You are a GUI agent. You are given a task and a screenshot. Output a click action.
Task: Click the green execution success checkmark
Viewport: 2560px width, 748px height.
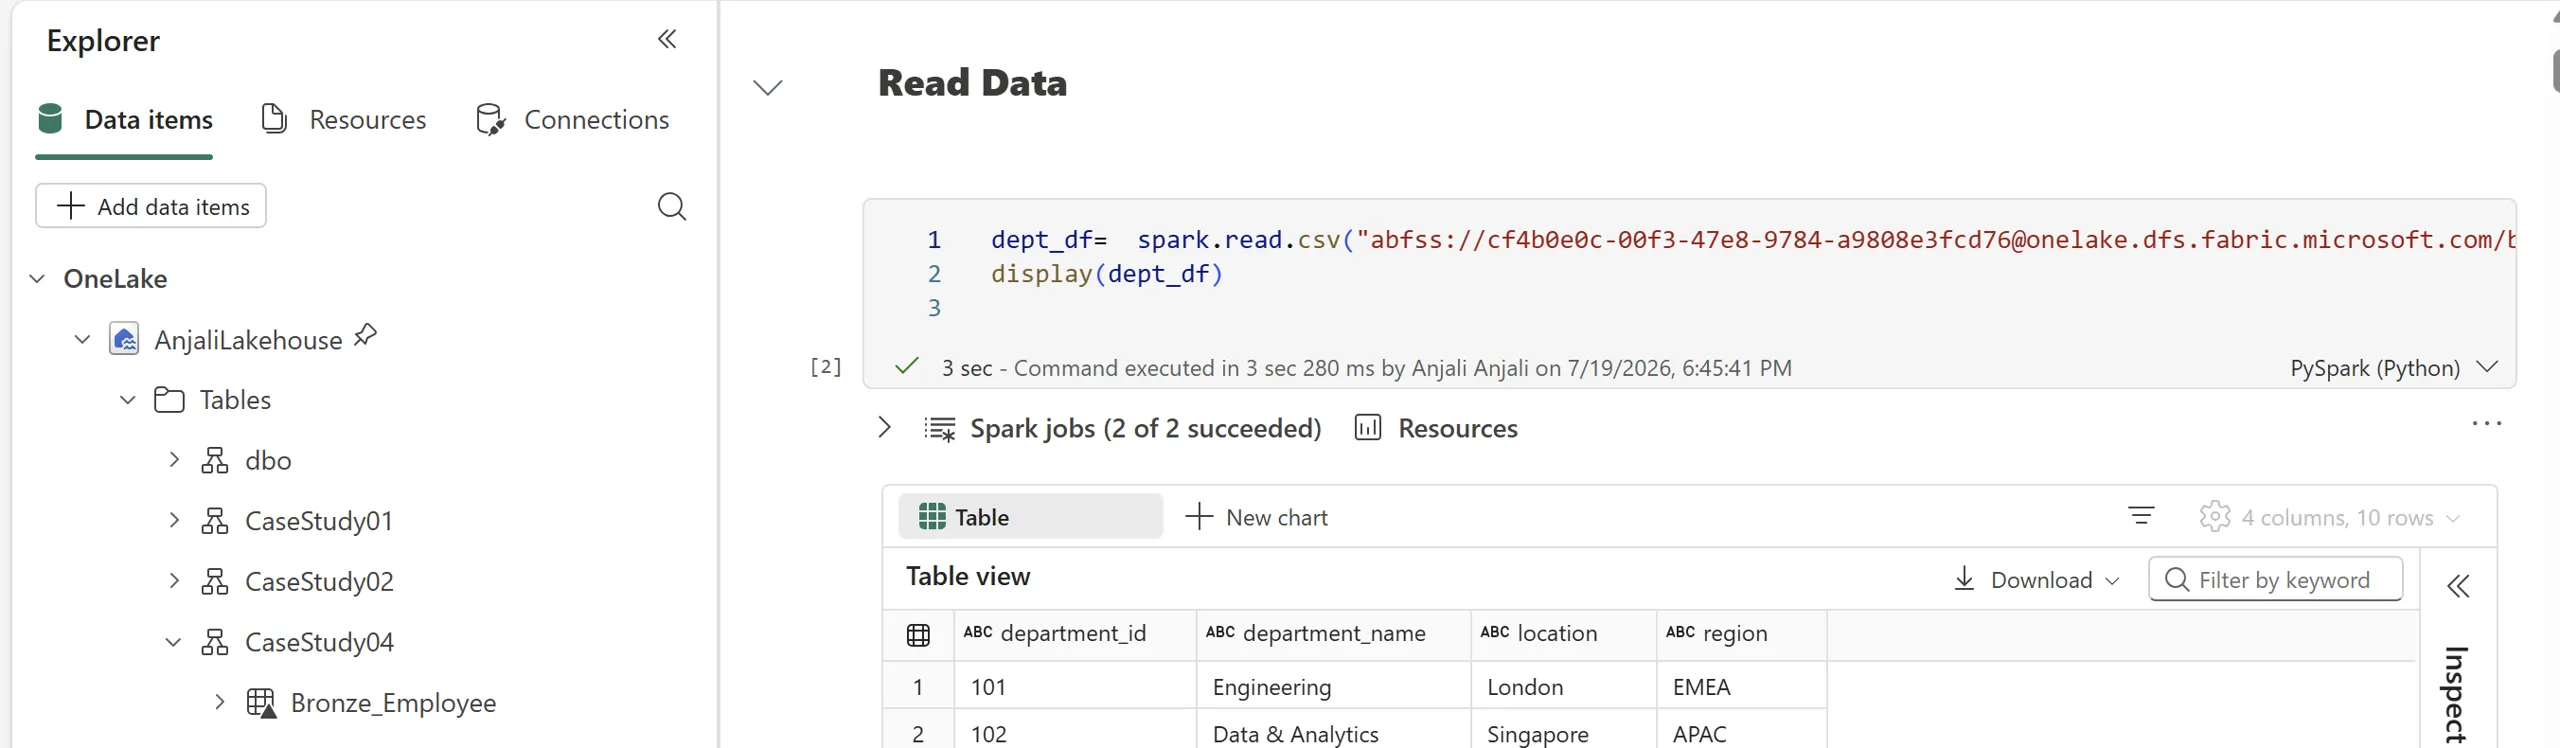(x=906, y=366)
